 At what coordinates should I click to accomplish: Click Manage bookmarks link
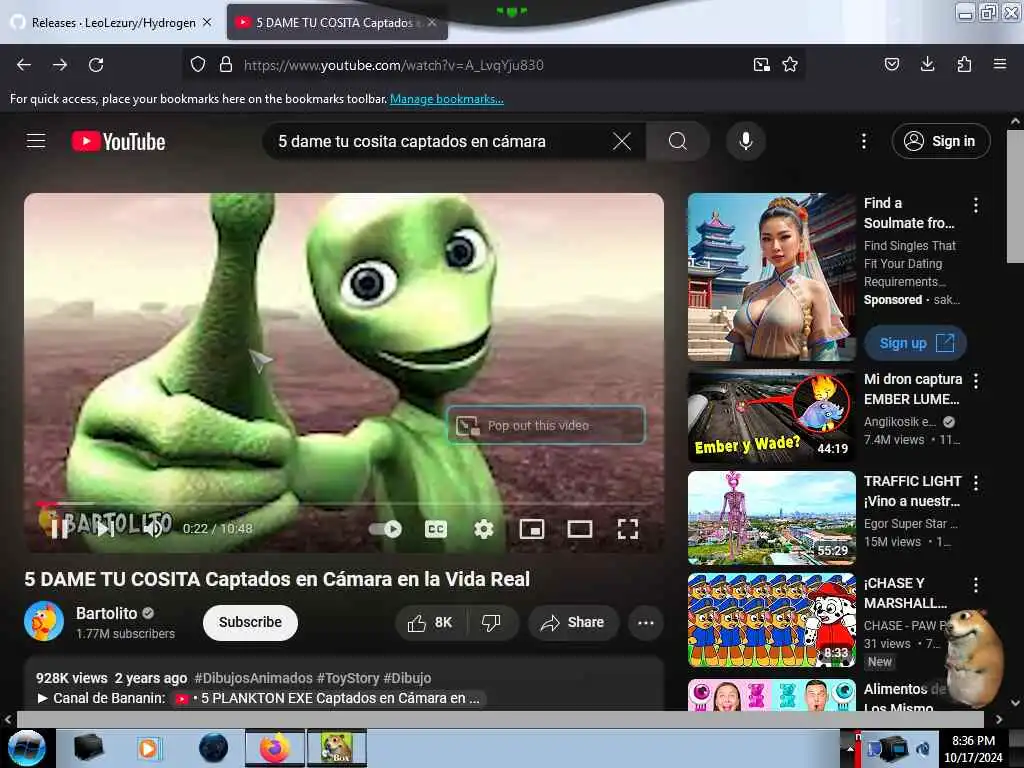pos(447,99)
